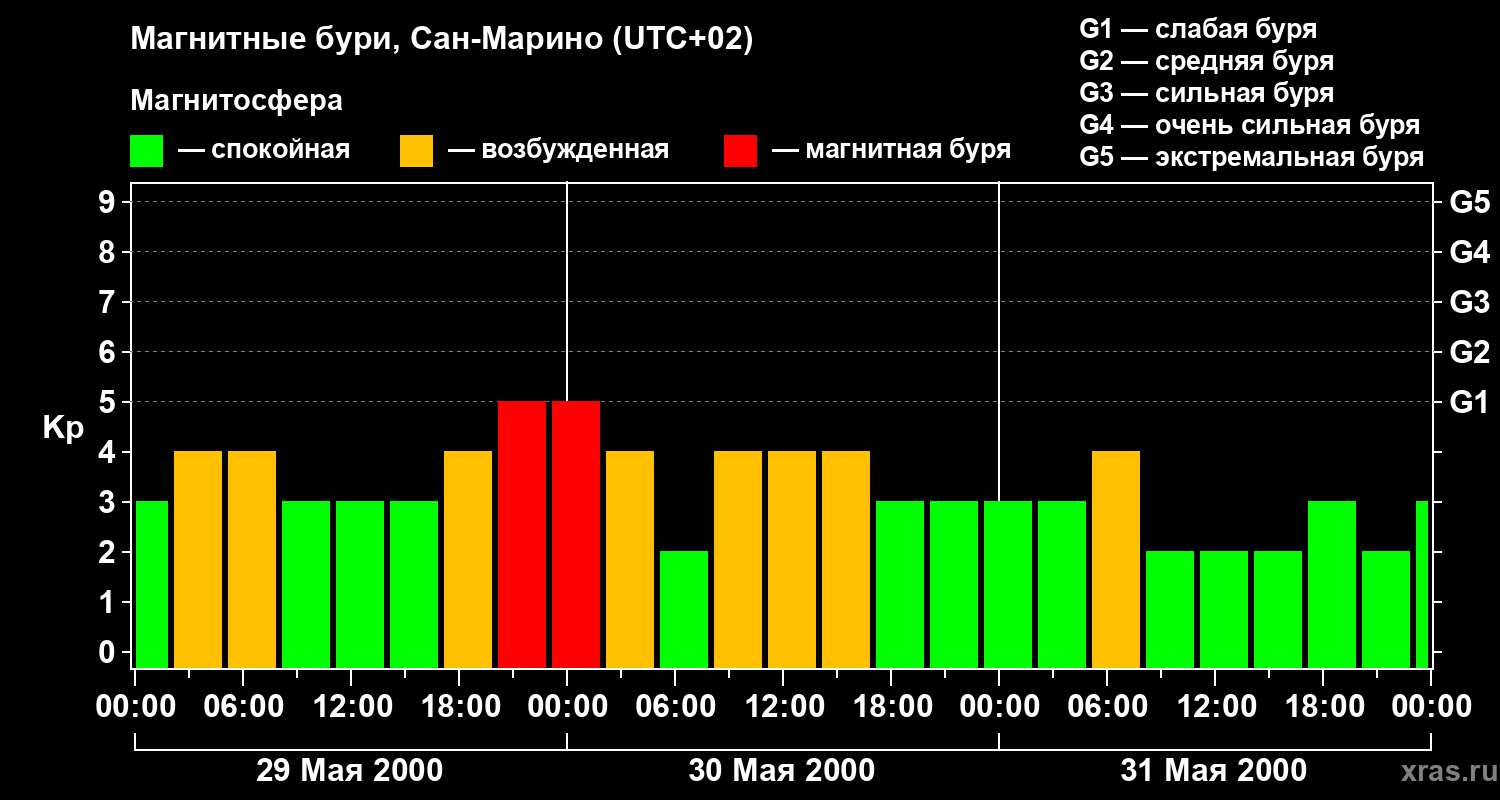
Task: Click the '— магнитная буря' legend label
Action: click(891, 151)
